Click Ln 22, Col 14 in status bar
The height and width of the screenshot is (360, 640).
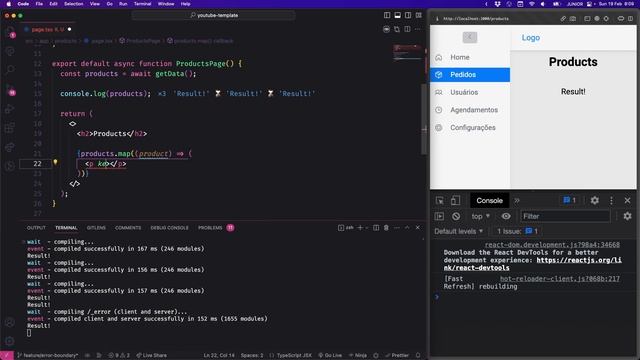[219, 356]
